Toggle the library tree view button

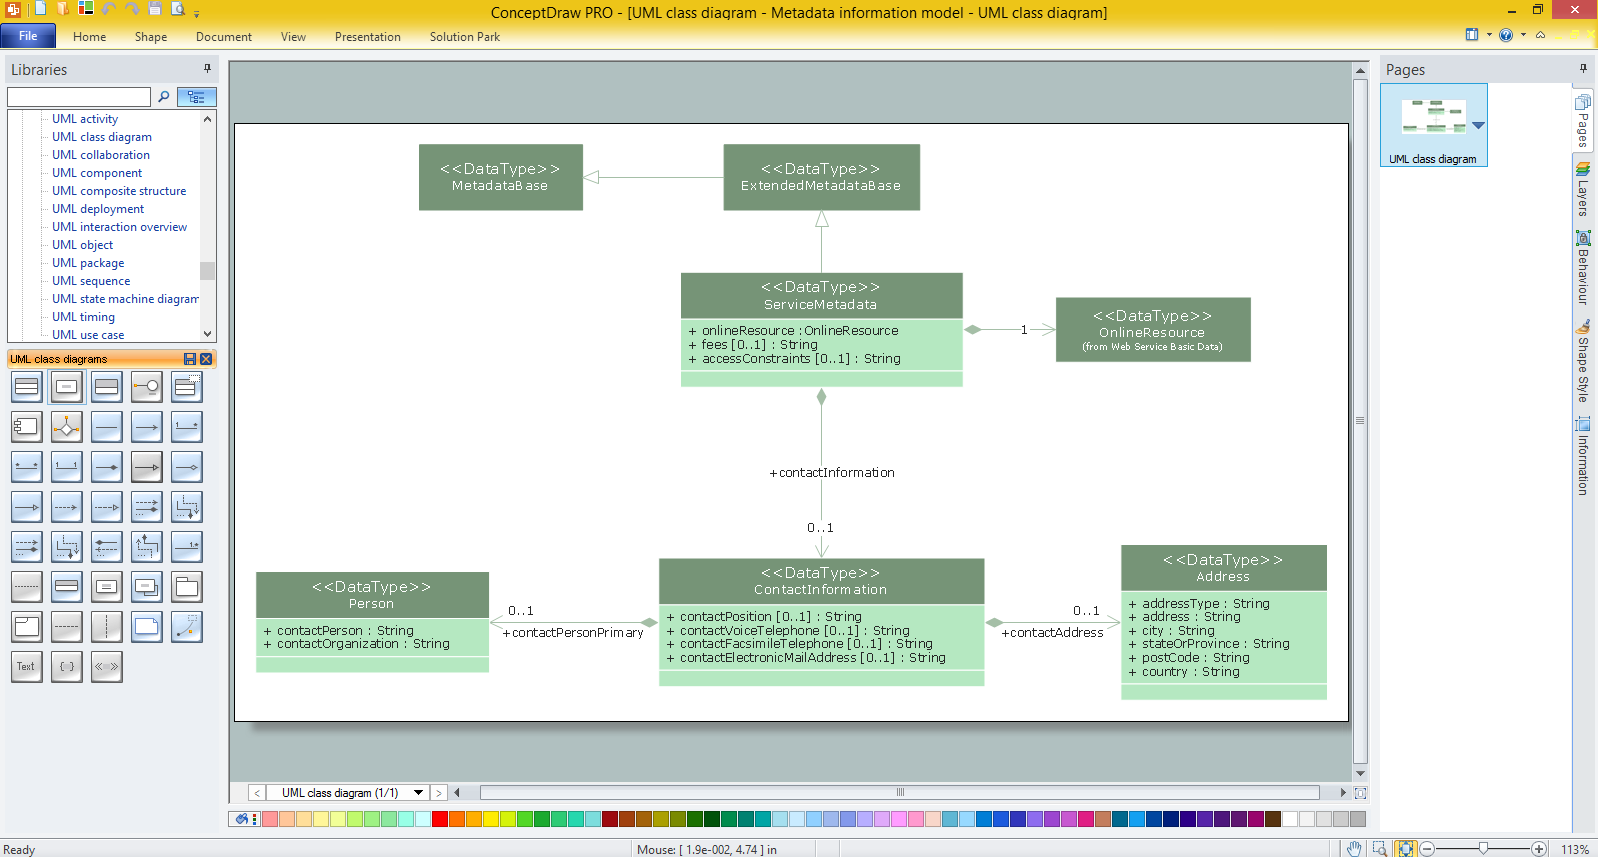click(196, 97)
